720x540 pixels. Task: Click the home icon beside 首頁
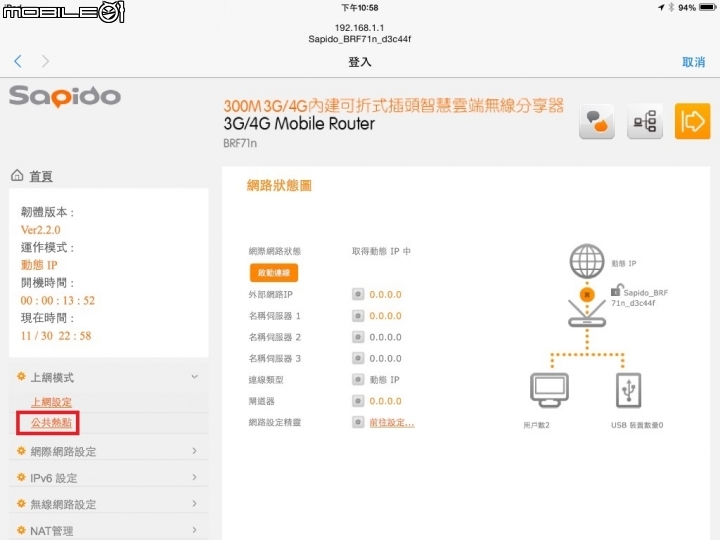17,175
